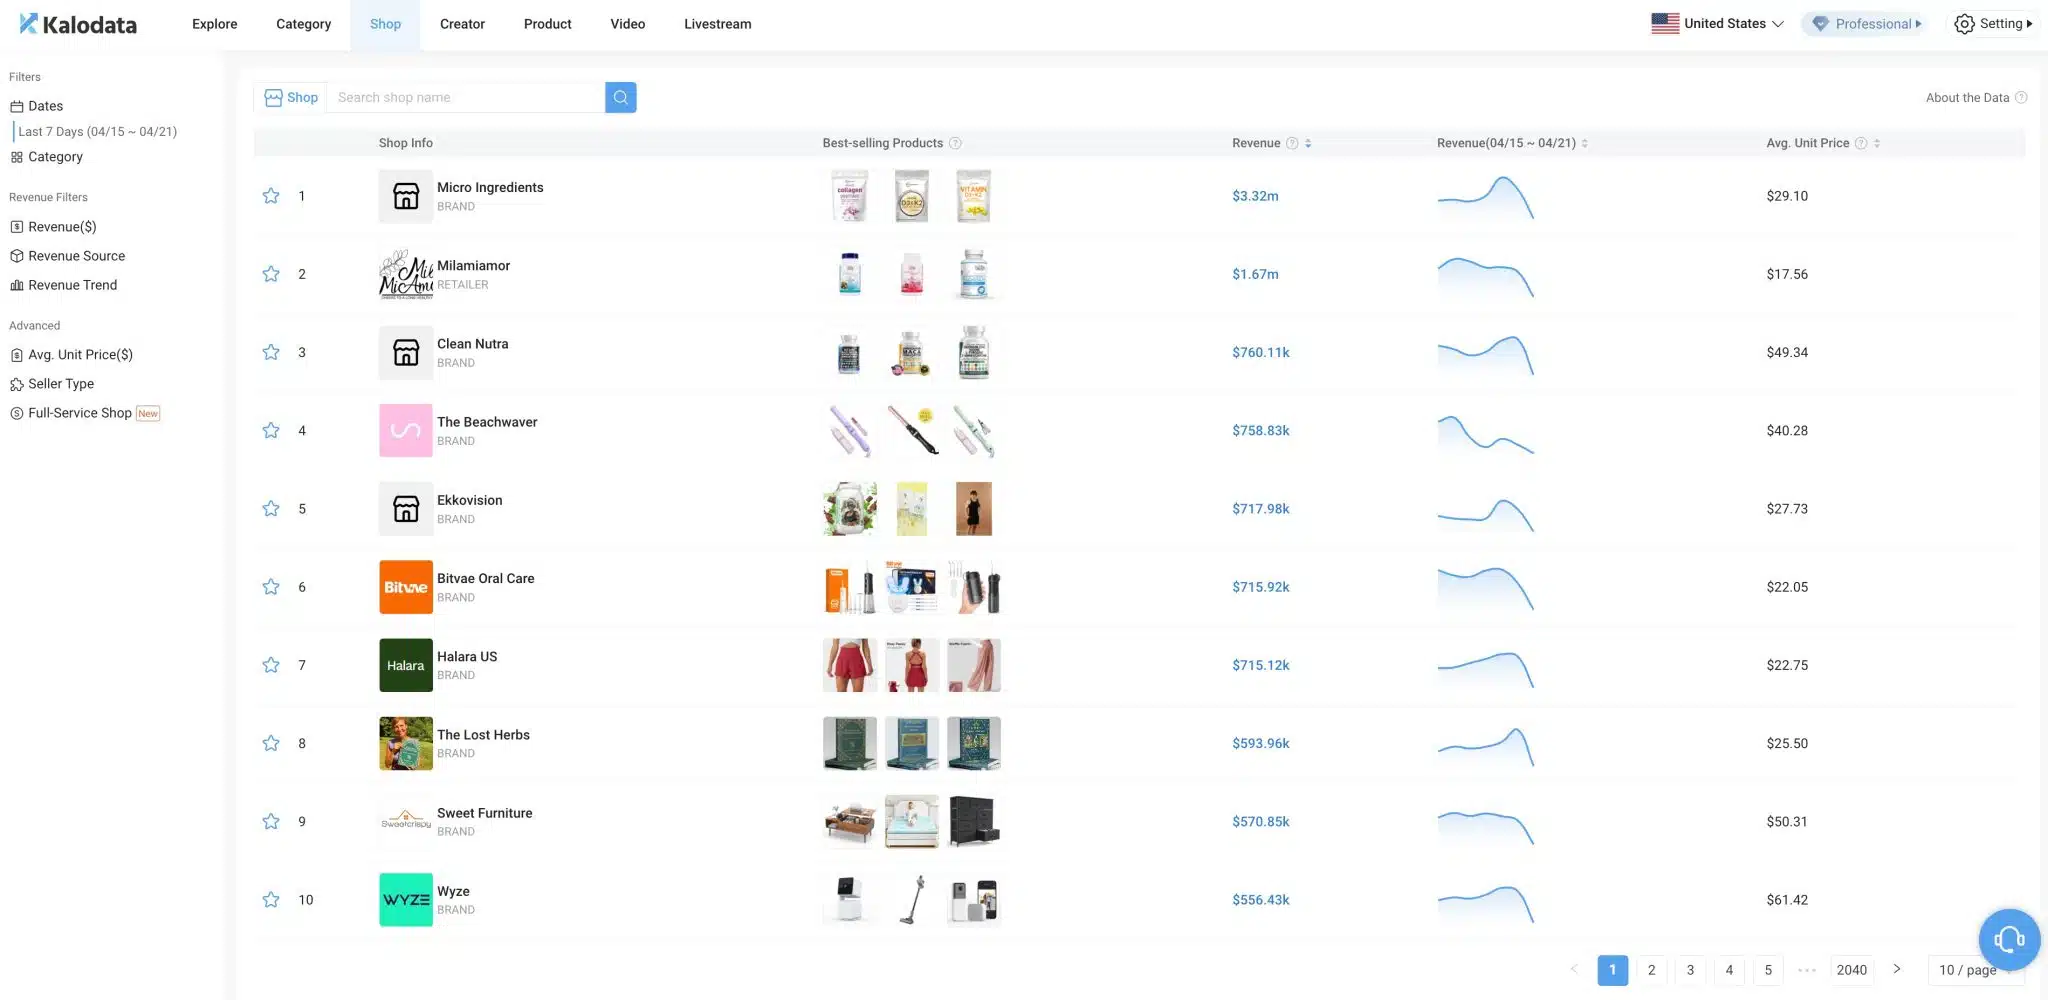Click the green Halara logo
This screenshot has width=2048, height=1000.
coord(406,665)
